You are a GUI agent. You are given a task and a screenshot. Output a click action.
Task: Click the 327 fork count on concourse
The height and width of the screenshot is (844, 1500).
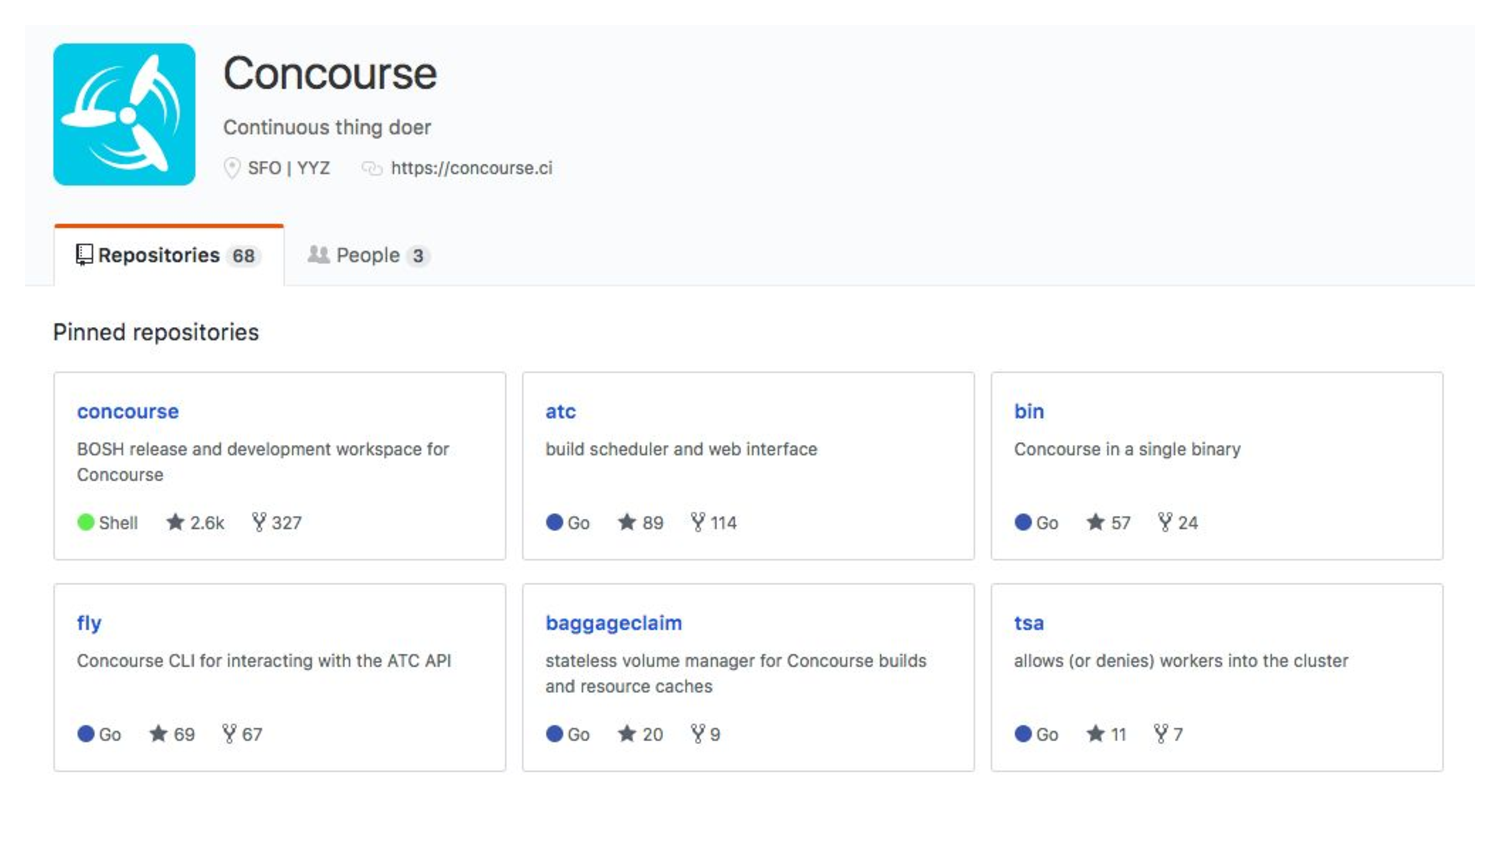287,523
